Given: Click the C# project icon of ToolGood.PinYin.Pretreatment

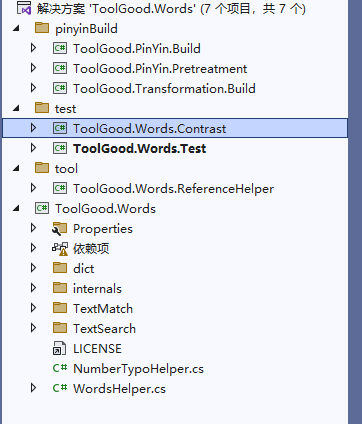Looking at the screenshot, I should 60,68.
